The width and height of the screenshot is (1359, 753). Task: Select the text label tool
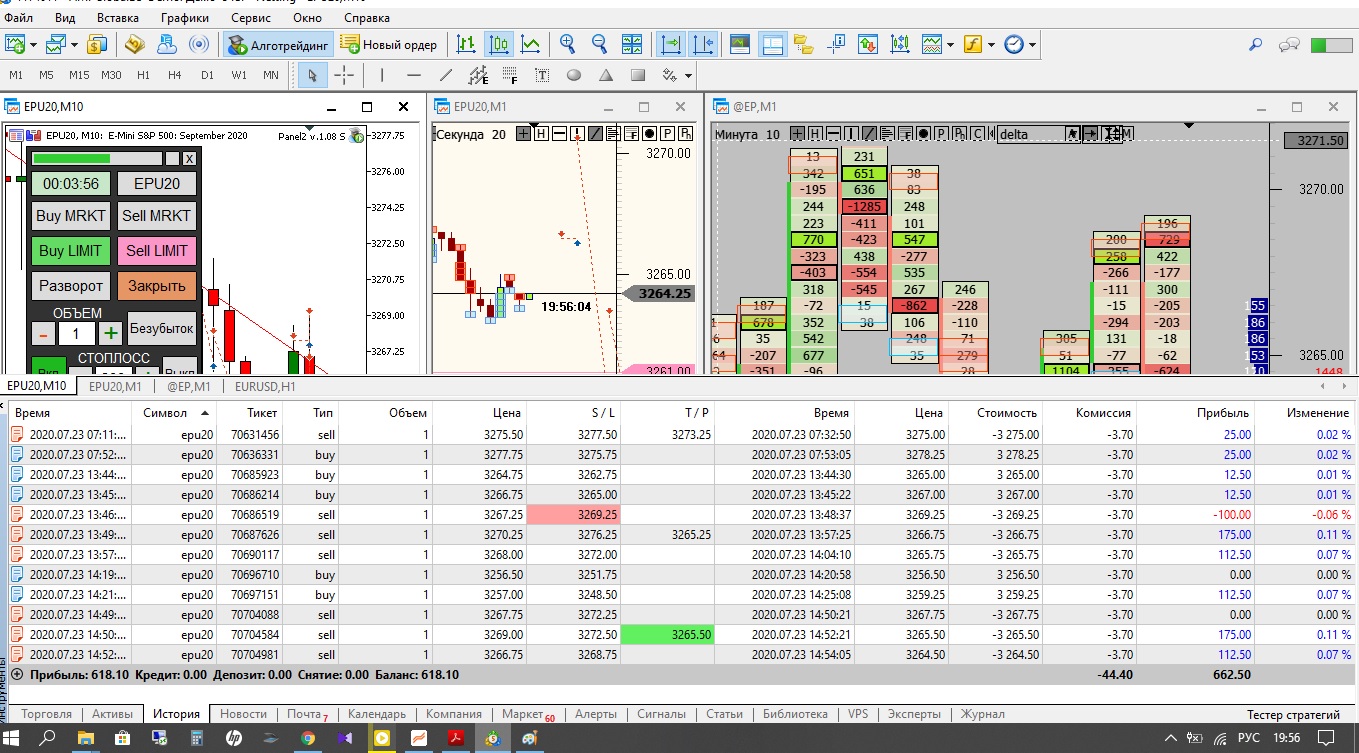542,75
